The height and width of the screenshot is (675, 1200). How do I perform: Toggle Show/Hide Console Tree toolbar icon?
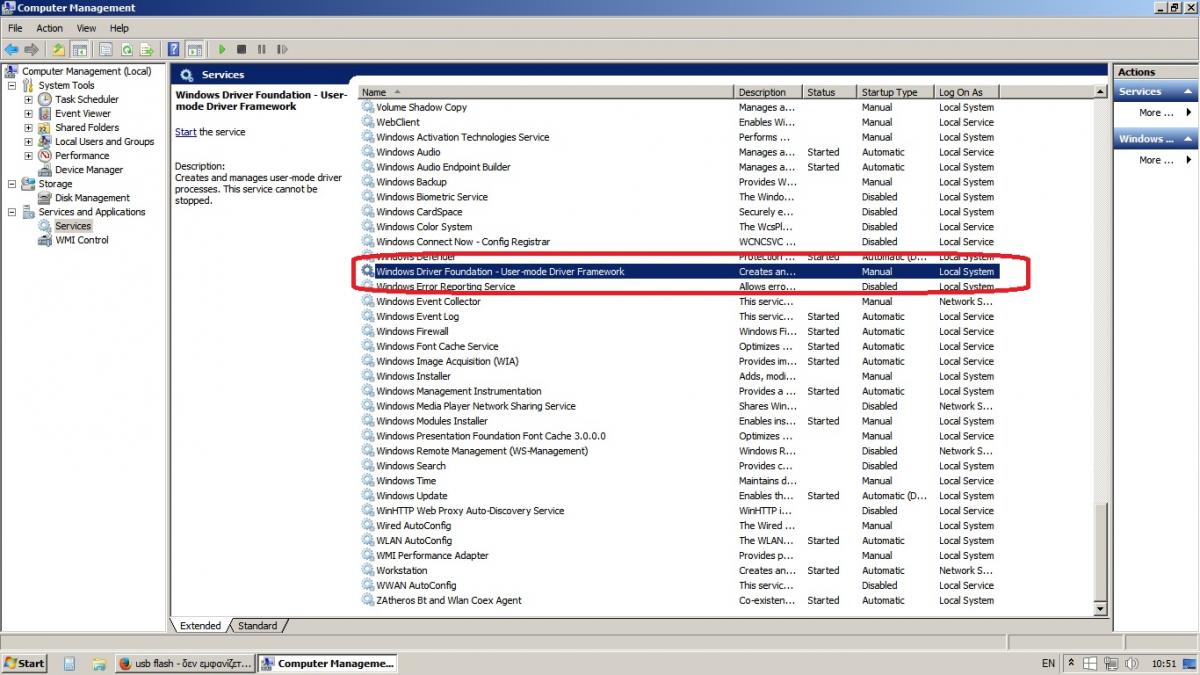pos(79,49)
